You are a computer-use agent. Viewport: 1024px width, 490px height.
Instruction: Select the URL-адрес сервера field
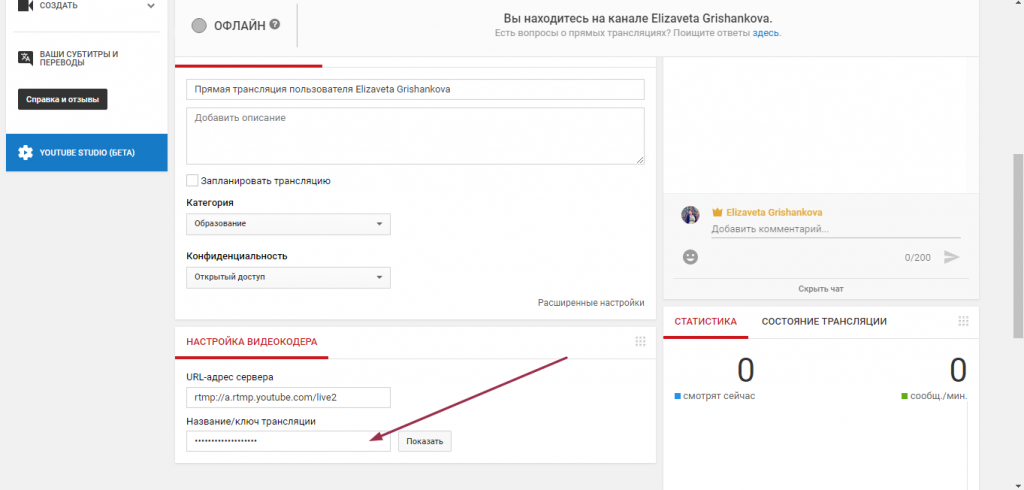(288, 397)
